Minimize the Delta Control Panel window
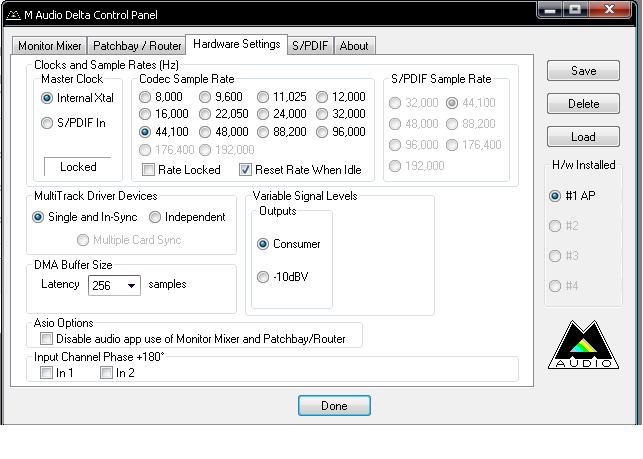 pos(550,10)
